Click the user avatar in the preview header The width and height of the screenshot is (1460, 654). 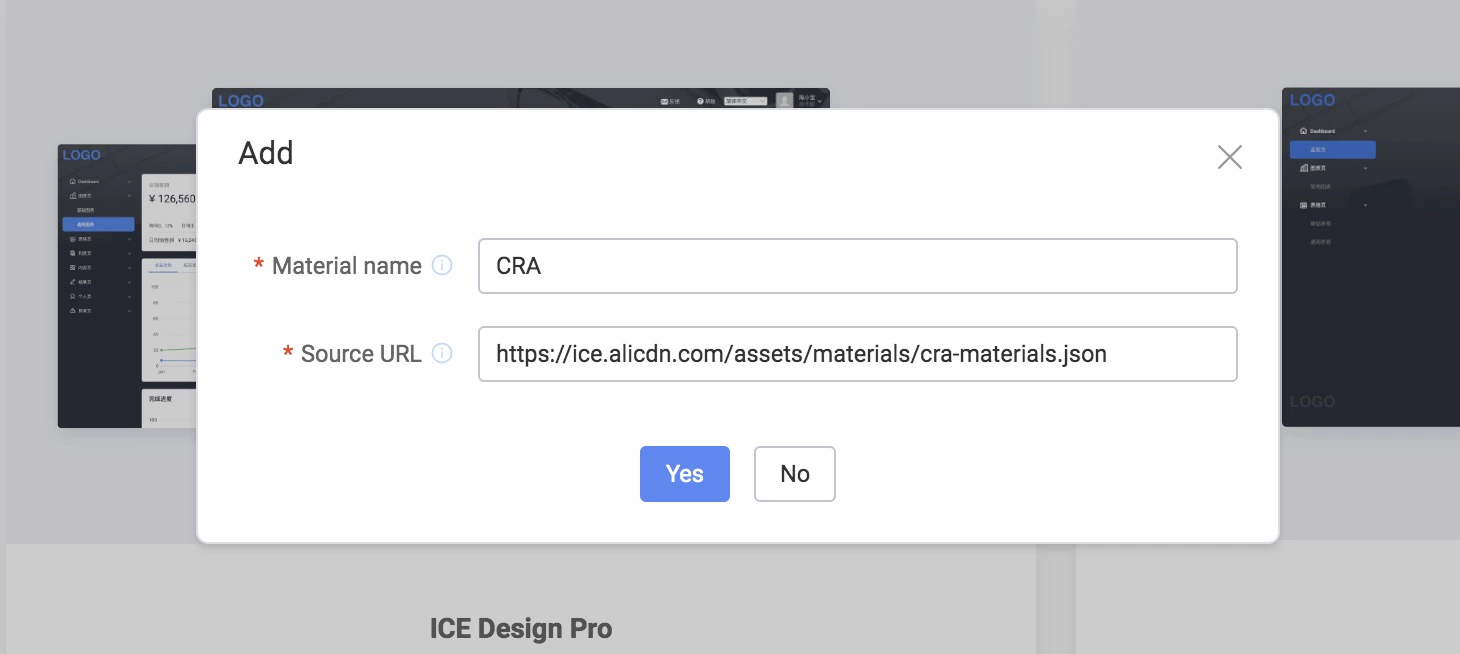point(785,100)
